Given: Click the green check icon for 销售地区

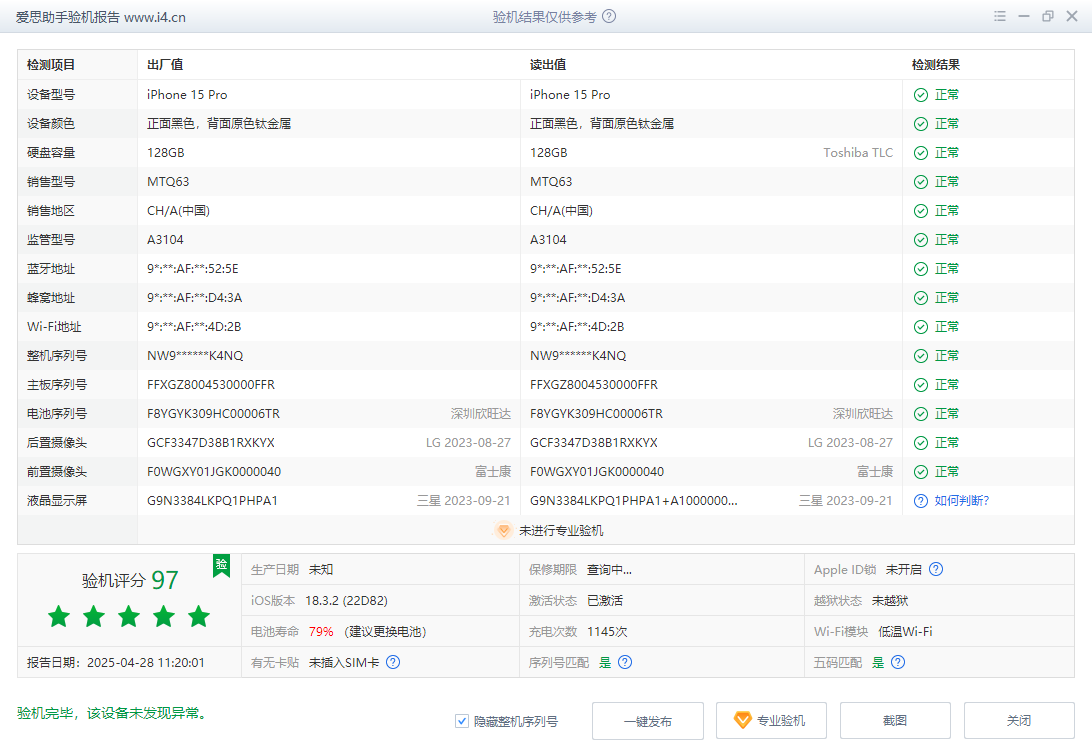Looking at the screenshot, I should (921, 211).
